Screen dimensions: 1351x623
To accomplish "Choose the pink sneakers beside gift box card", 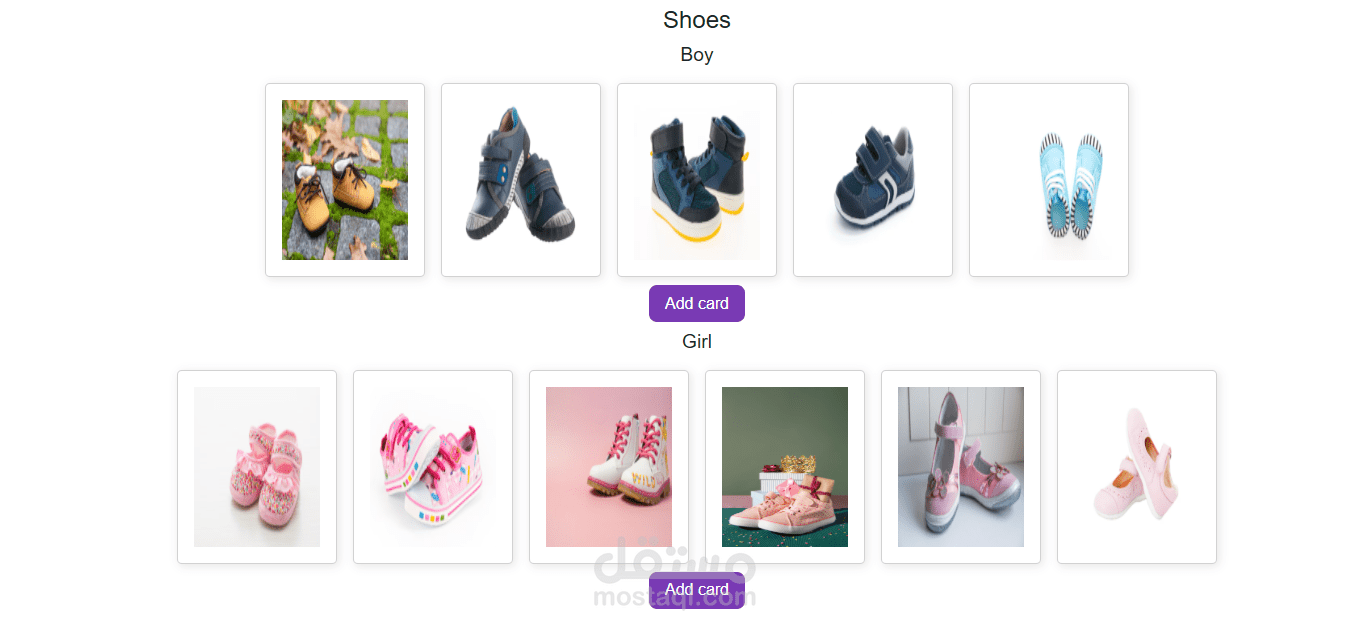I will coord(785,467).
